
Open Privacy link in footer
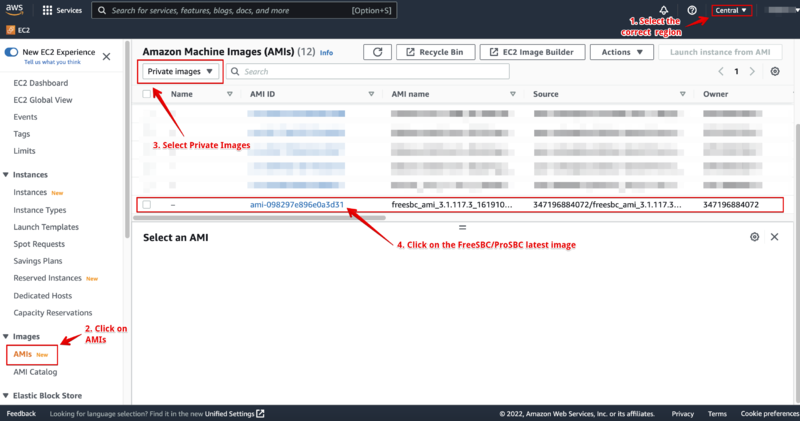tap(683, 414)
